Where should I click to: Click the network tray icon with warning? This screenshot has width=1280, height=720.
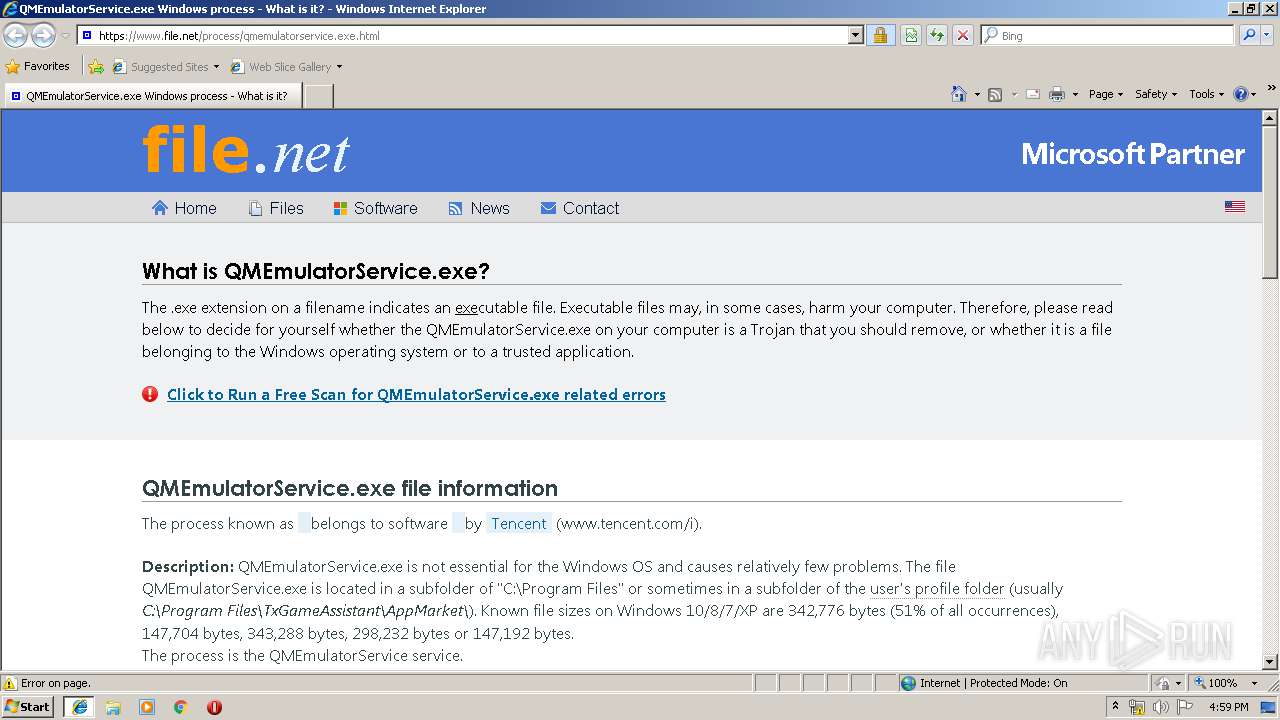[1137, 707]
